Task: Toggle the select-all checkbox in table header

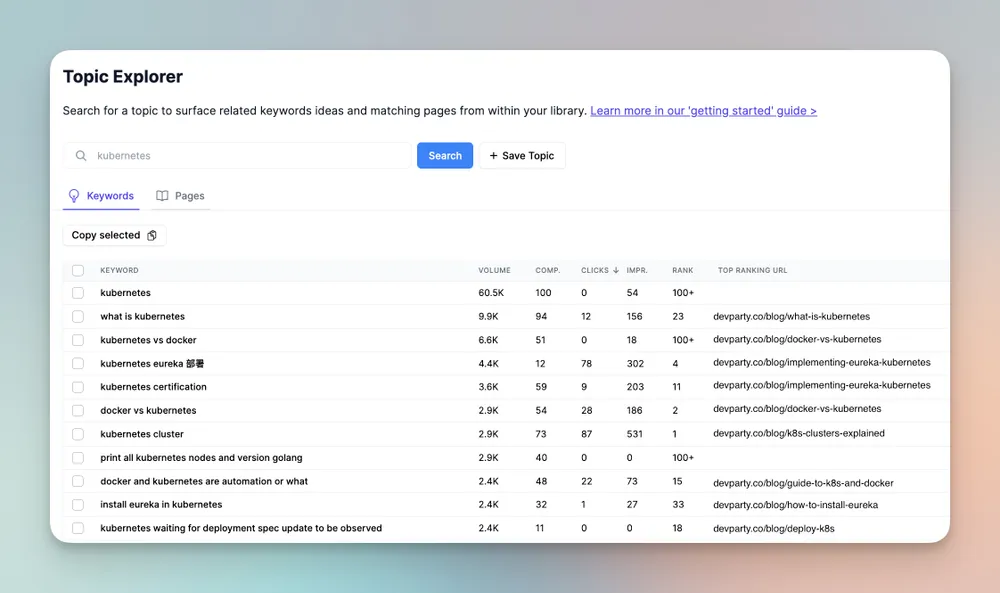Action: [x=78, y=270]
